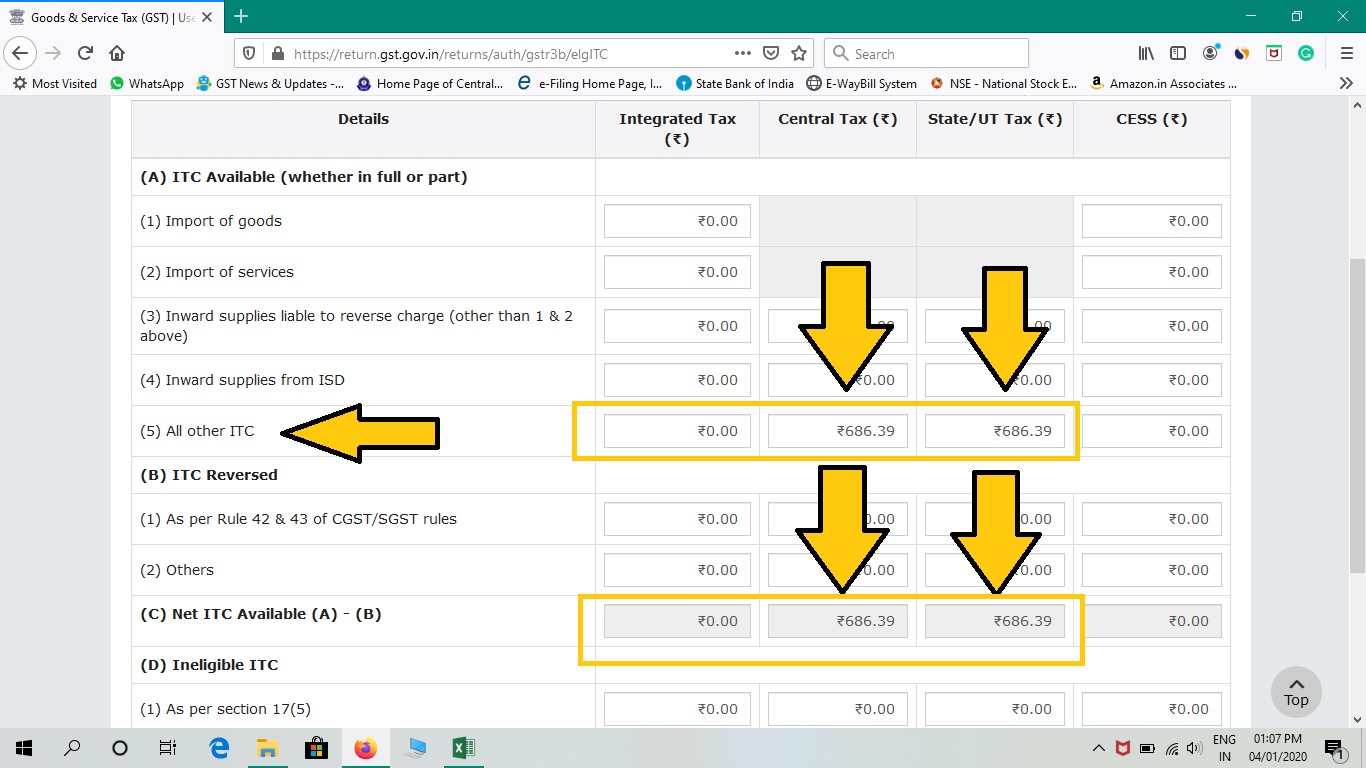
Task: Toggle the Firefox sidebar icon
Action: [1178, 52]
